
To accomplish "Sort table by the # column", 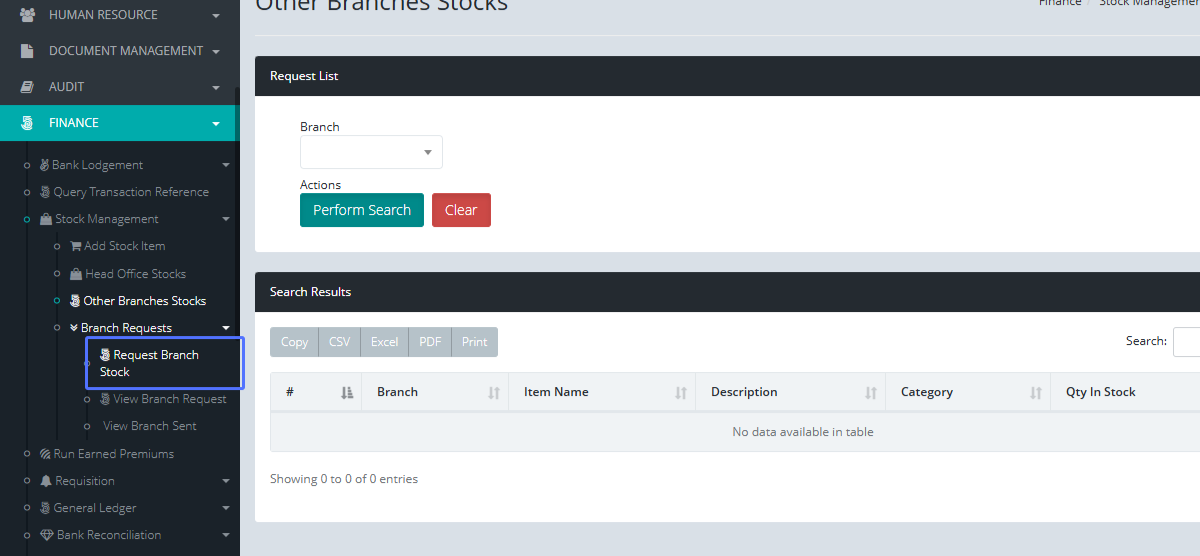I will point(346,393).
